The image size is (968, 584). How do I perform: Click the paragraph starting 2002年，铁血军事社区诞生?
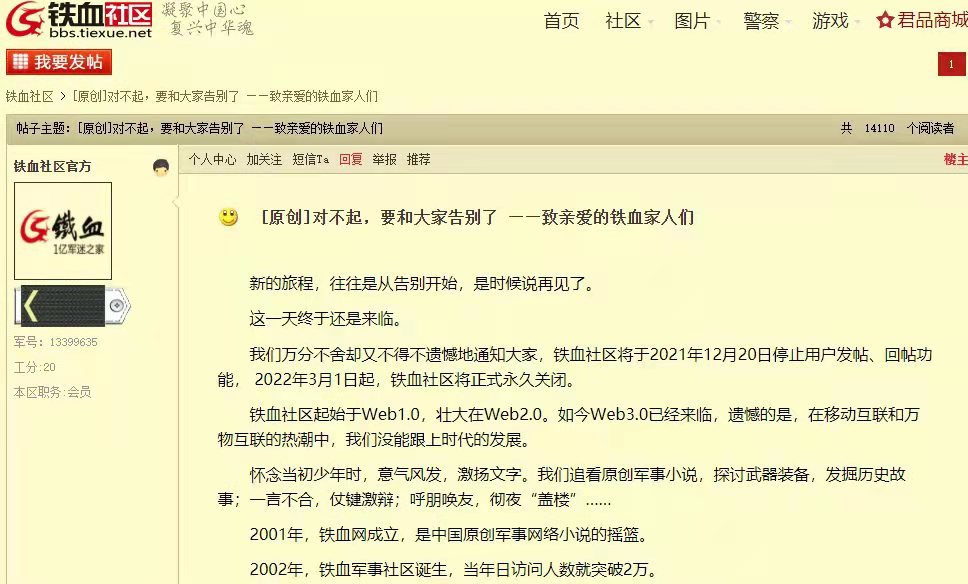tap(454, 569)
